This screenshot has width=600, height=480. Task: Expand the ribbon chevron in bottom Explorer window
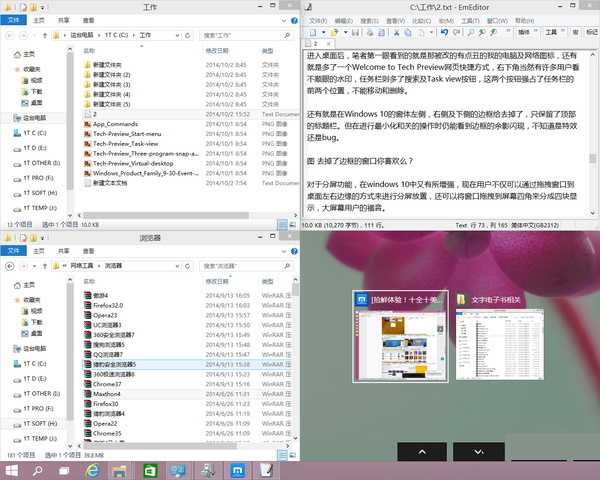click(x=284, y=251)
